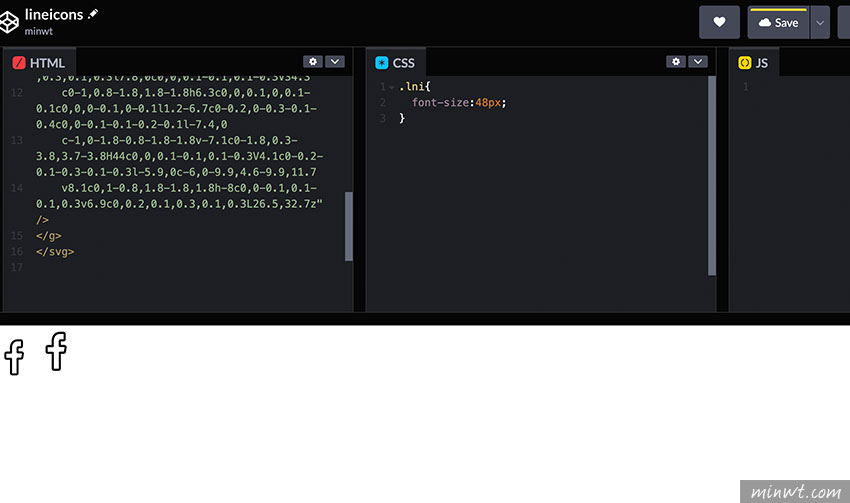Click the '</svg>' closing tag line
The image size is (850, 503).
55,252
